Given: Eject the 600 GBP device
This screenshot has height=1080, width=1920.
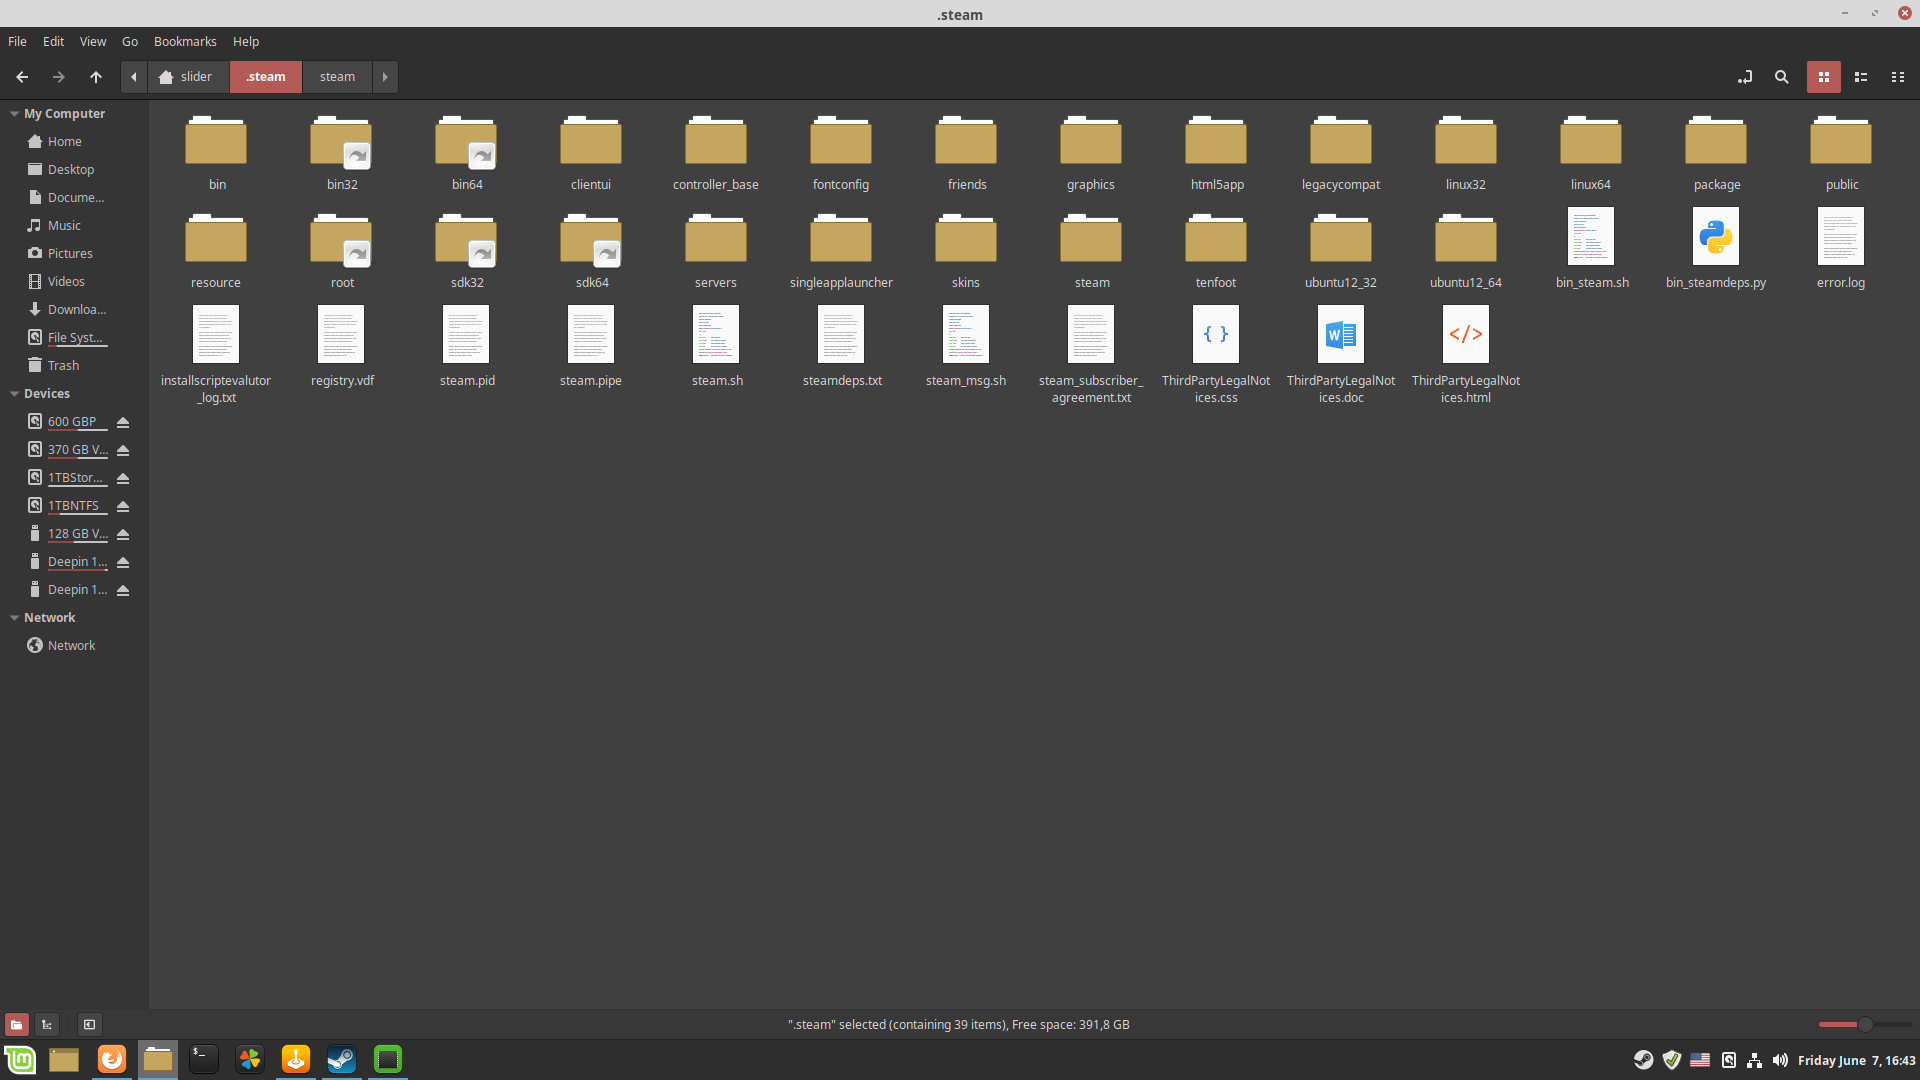Looking at the screenshot, I should point(123,422).
